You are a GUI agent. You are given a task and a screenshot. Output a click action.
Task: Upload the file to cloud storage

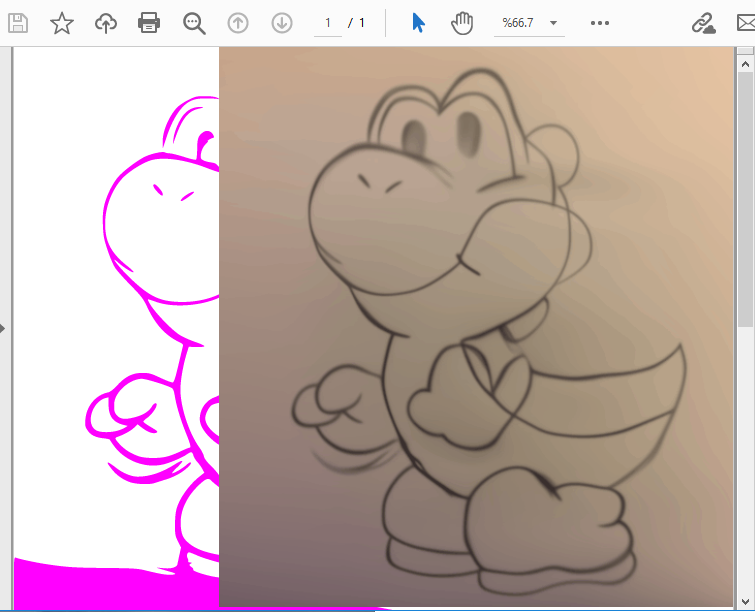coord(106,23)
